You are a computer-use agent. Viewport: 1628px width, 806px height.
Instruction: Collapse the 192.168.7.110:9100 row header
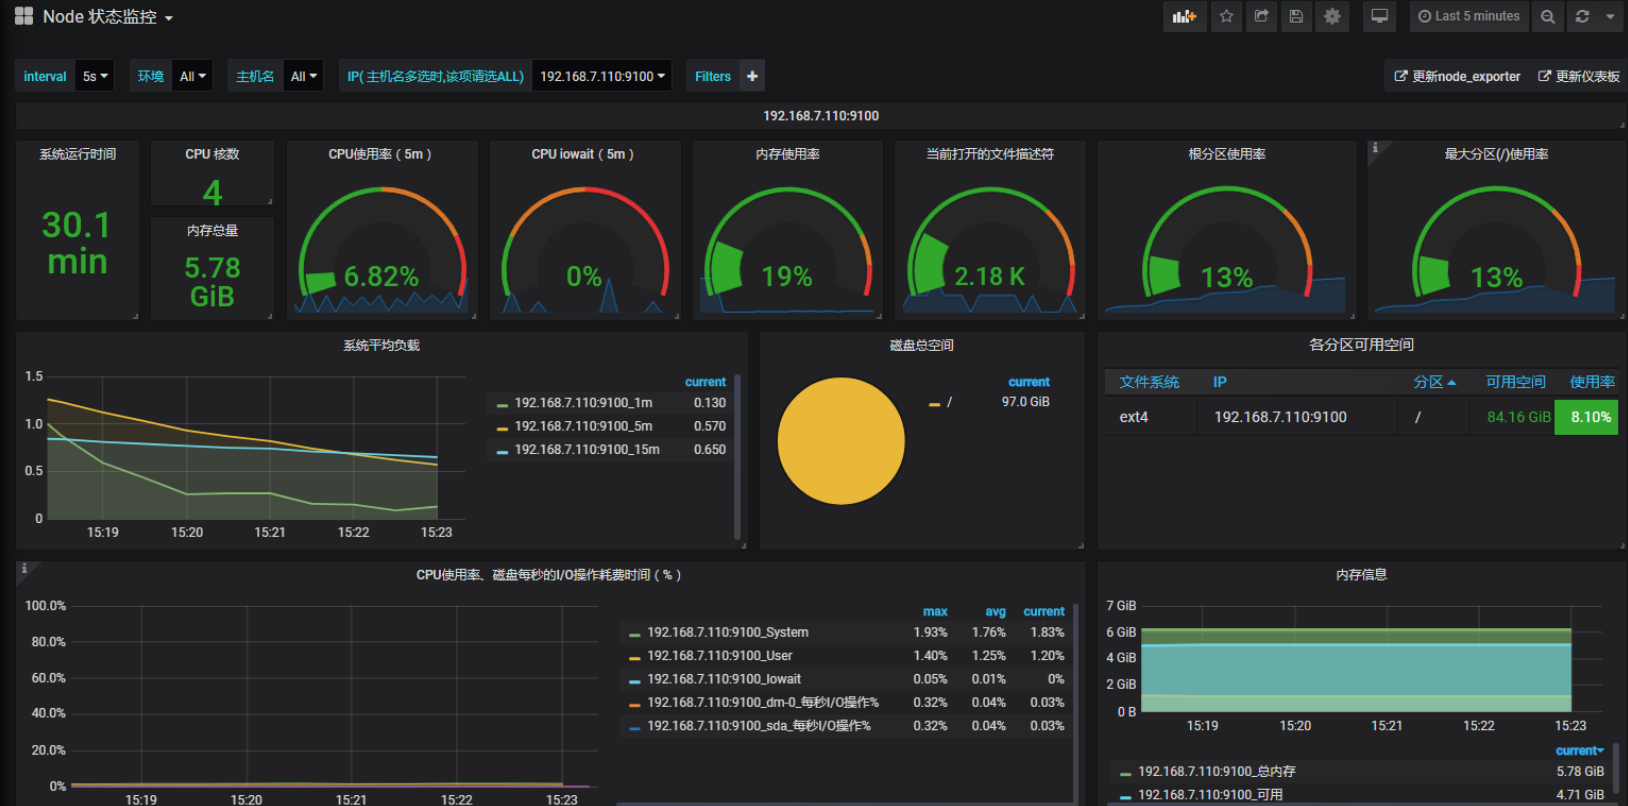[x=821, y=116]
